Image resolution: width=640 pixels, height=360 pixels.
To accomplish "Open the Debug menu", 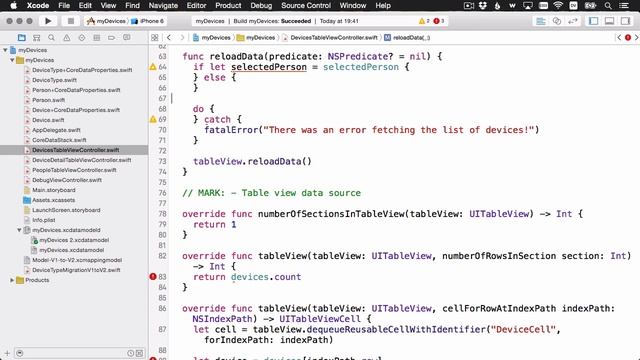I will click(261, 6).
